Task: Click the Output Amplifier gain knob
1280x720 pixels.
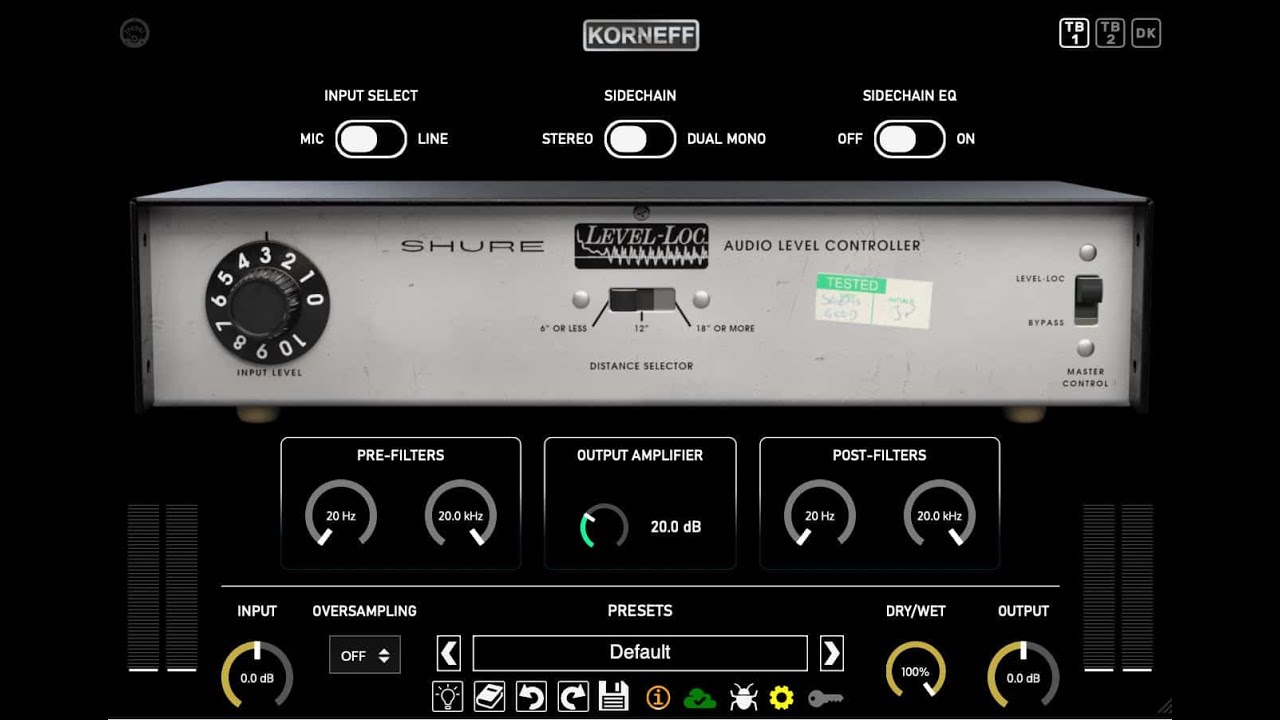Action: point(604,526)
